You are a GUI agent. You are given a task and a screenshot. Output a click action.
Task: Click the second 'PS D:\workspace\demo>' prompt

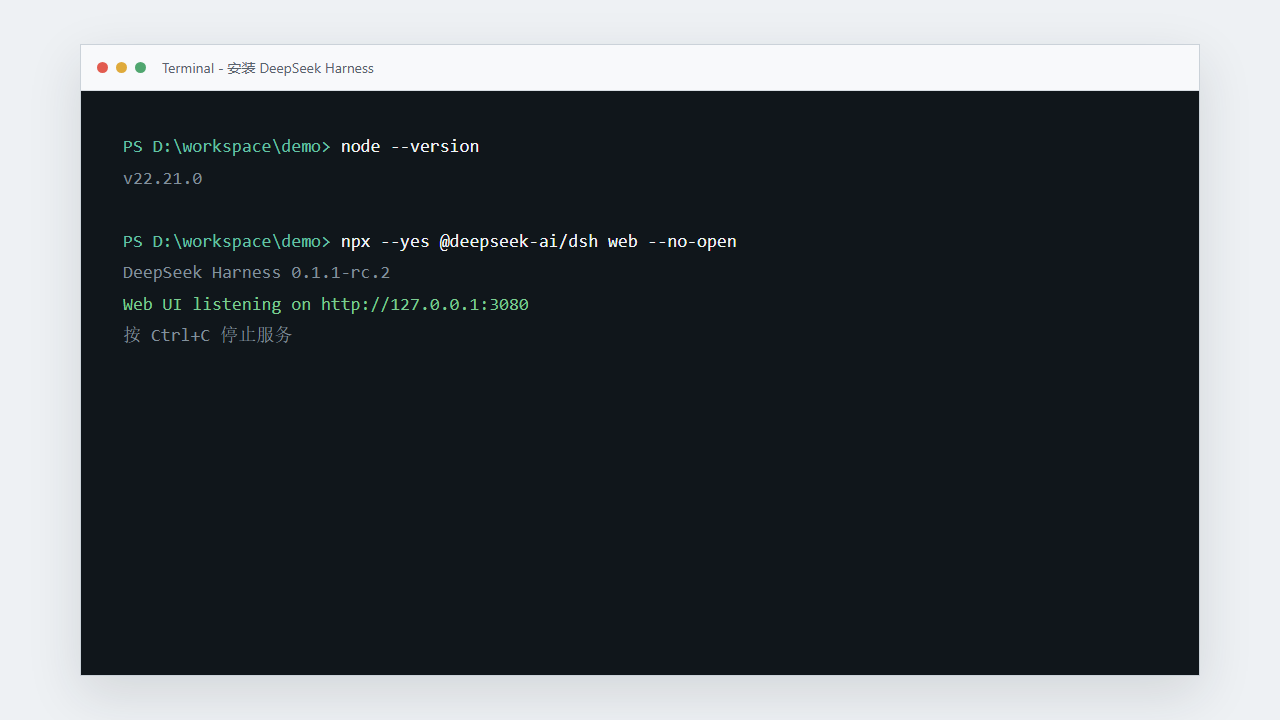227,242
